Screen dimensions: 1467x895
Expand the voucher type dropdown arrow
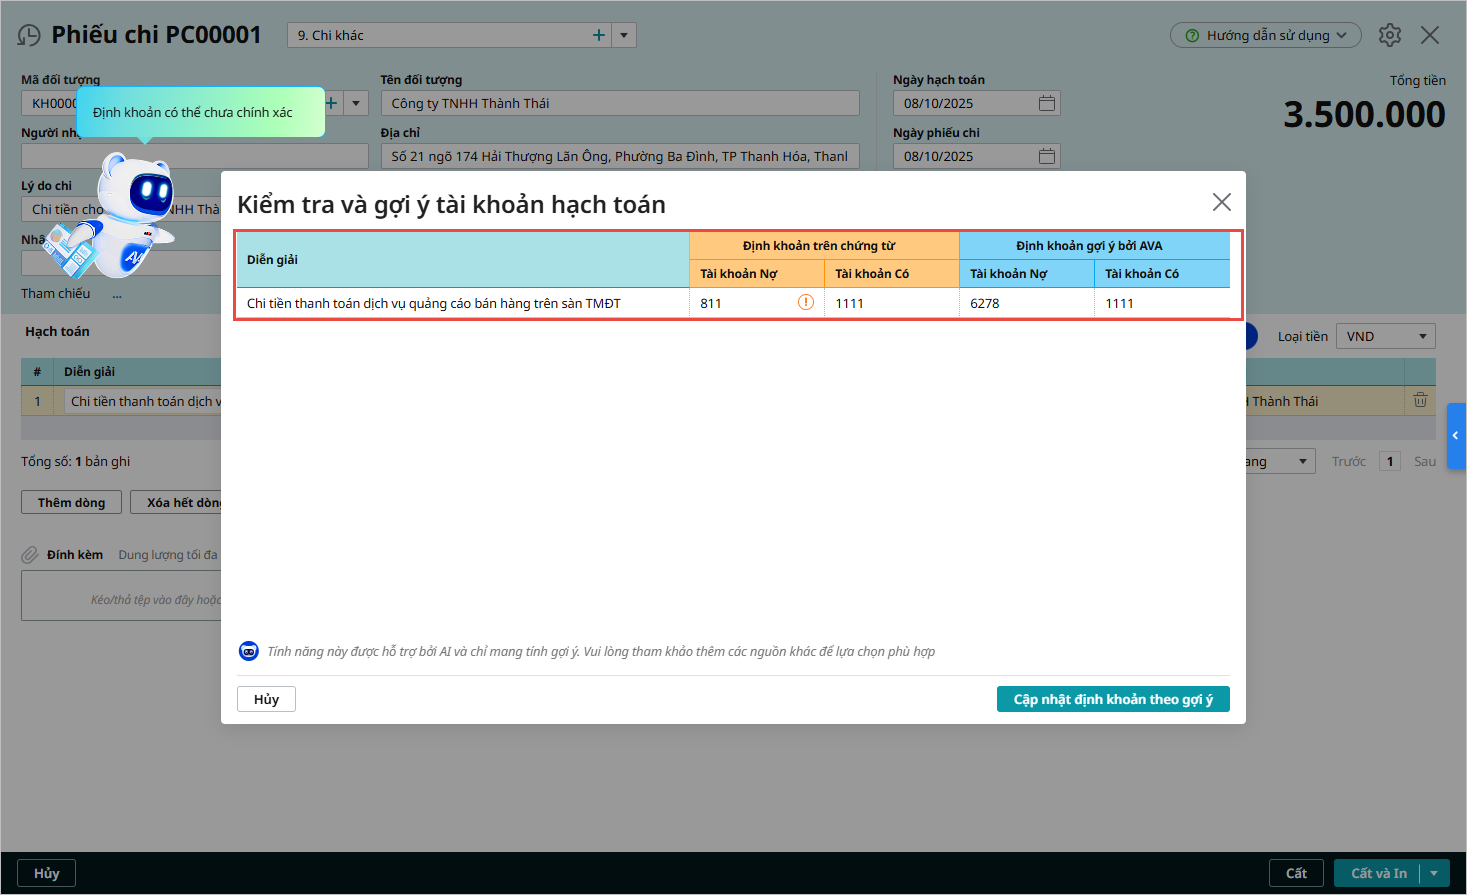[x=624, y=35]
